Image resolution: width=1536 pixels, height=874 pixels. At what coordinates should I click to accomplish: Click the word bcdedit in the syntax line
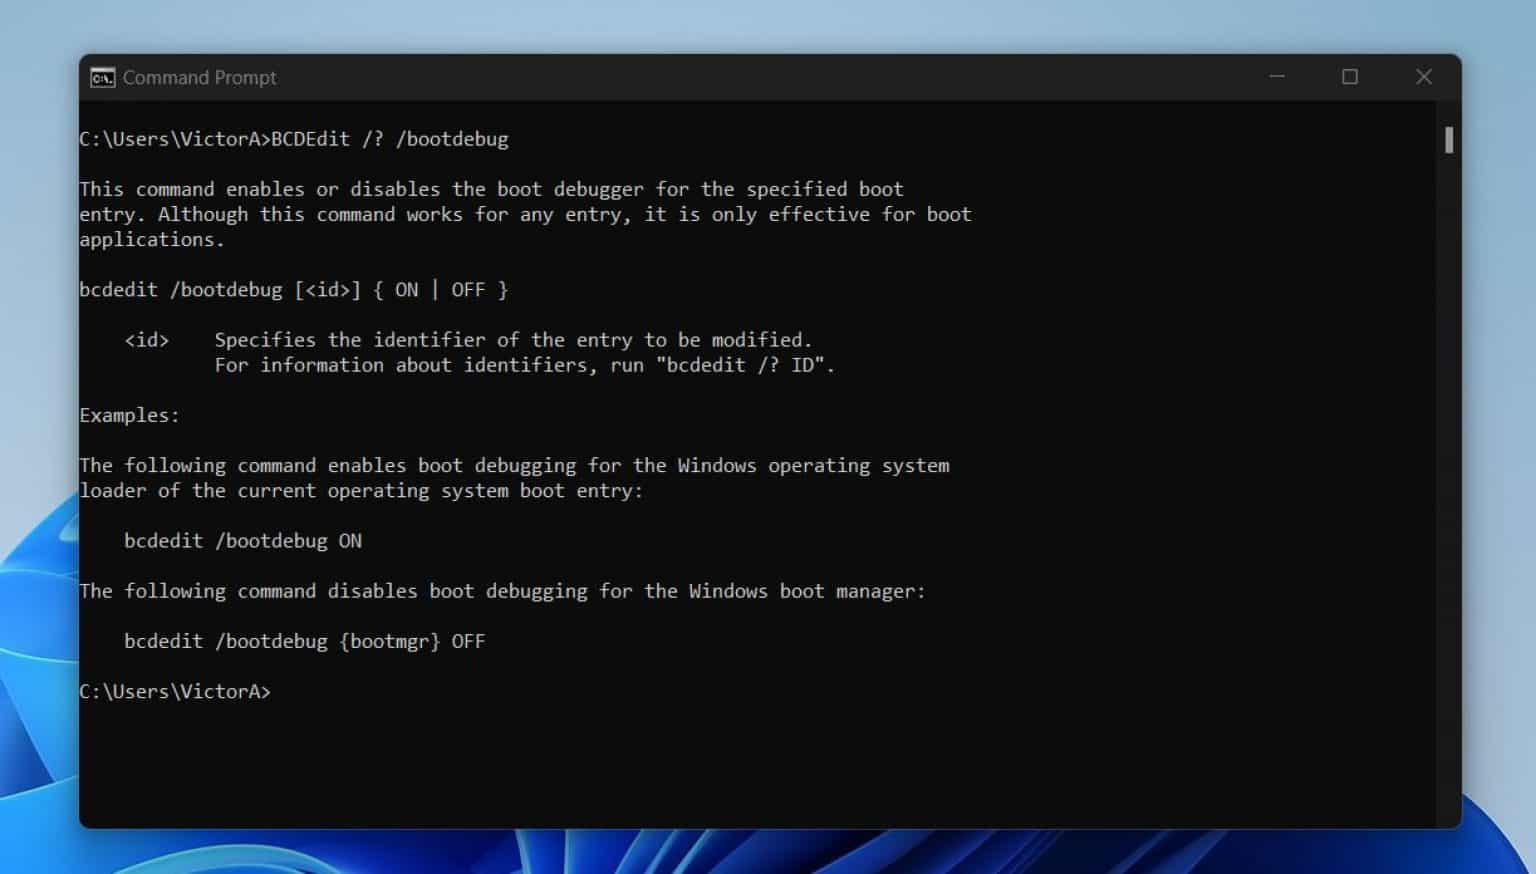(x=120, y=289)
